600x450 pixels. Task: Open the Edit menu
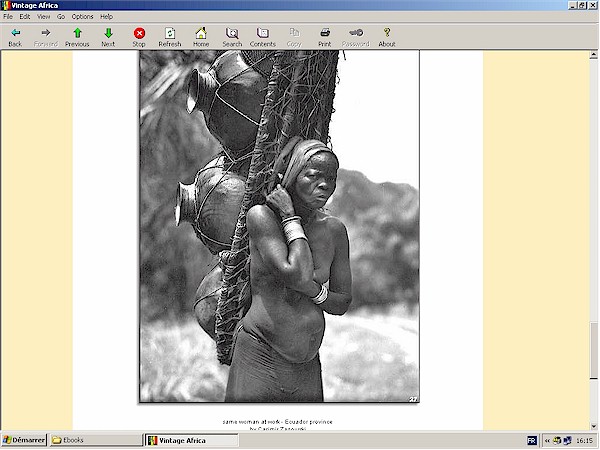tap(25, 16)
